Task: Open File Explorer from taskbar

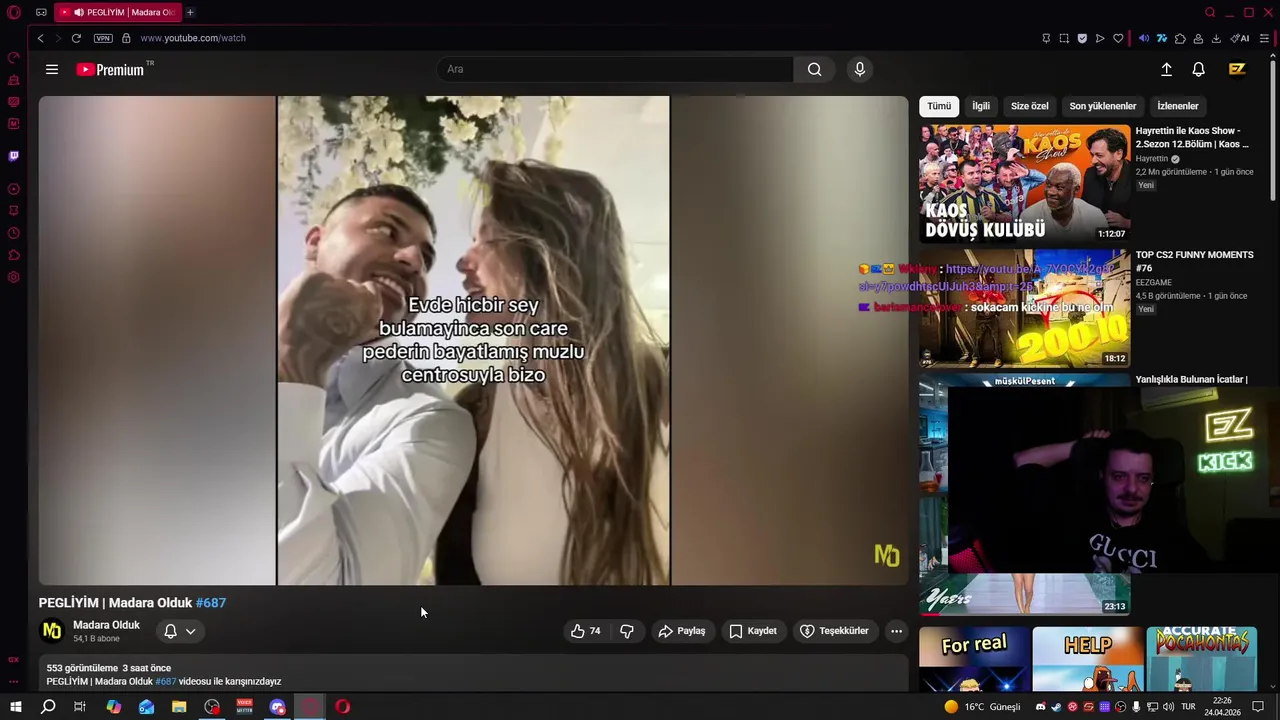Action: (x=179, y=707)
